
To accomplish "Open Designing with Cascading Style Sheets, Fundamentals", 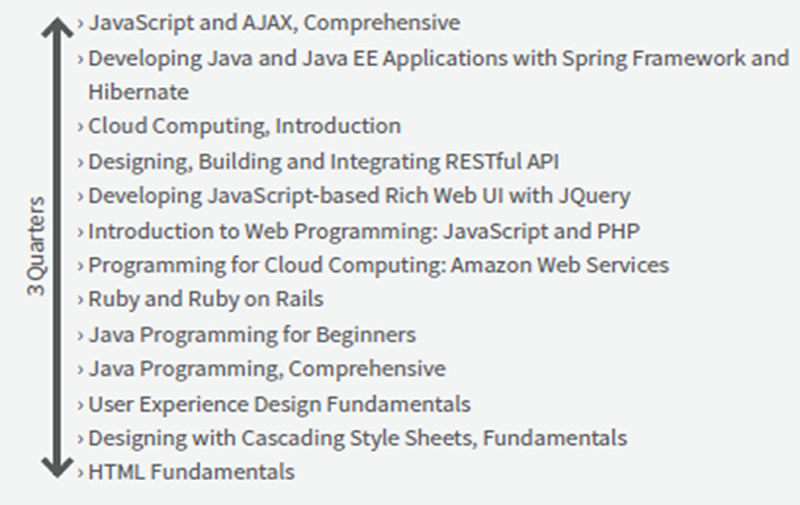I will click(x=358, y=438).
